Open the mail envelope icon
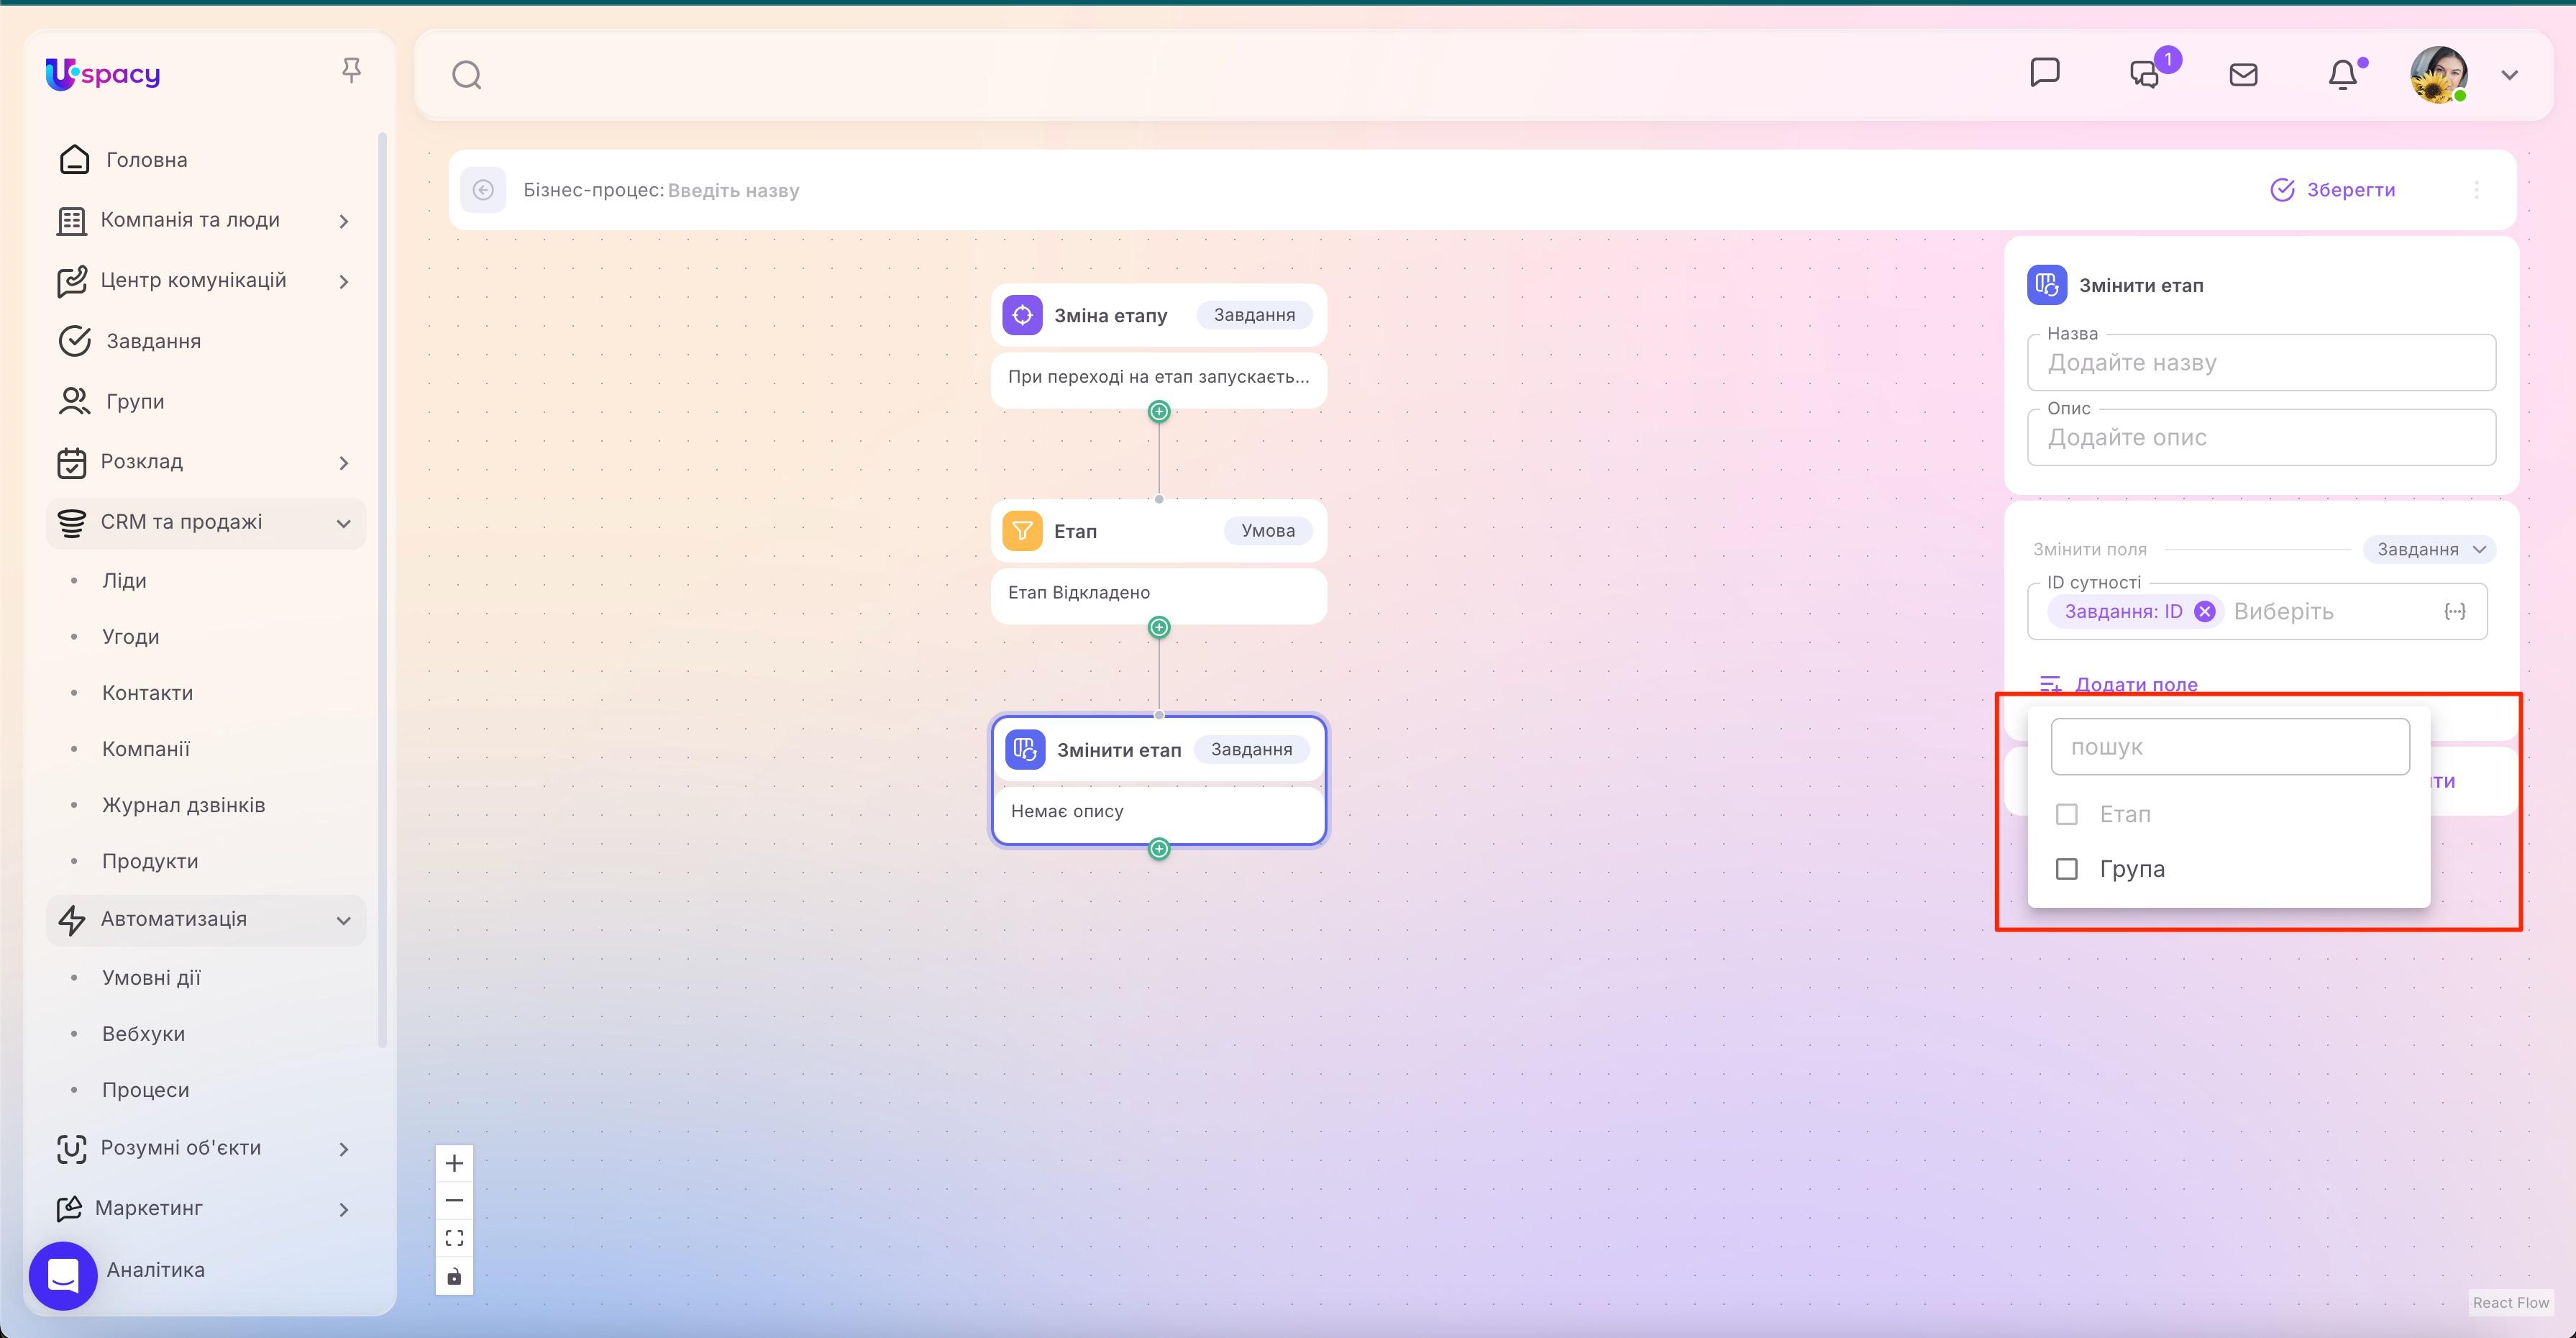Screen dimensions: 2576x1338 (x=2243, y=73)
